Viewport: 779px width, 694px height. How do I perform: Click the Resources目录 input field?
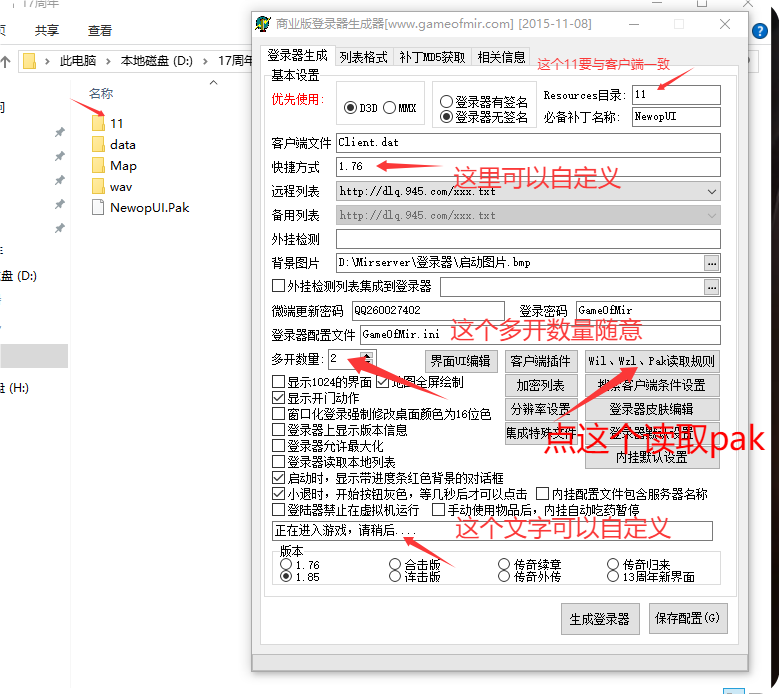click(x=676, y=94)
